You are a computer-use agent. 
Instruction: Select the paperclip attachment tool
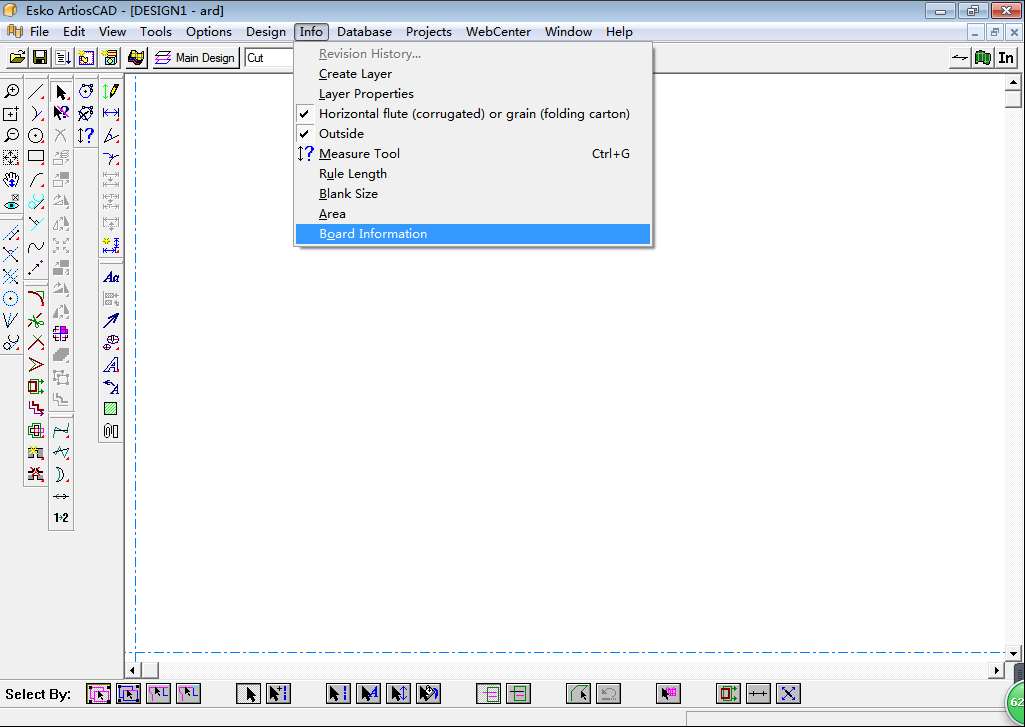pos(111,431)
